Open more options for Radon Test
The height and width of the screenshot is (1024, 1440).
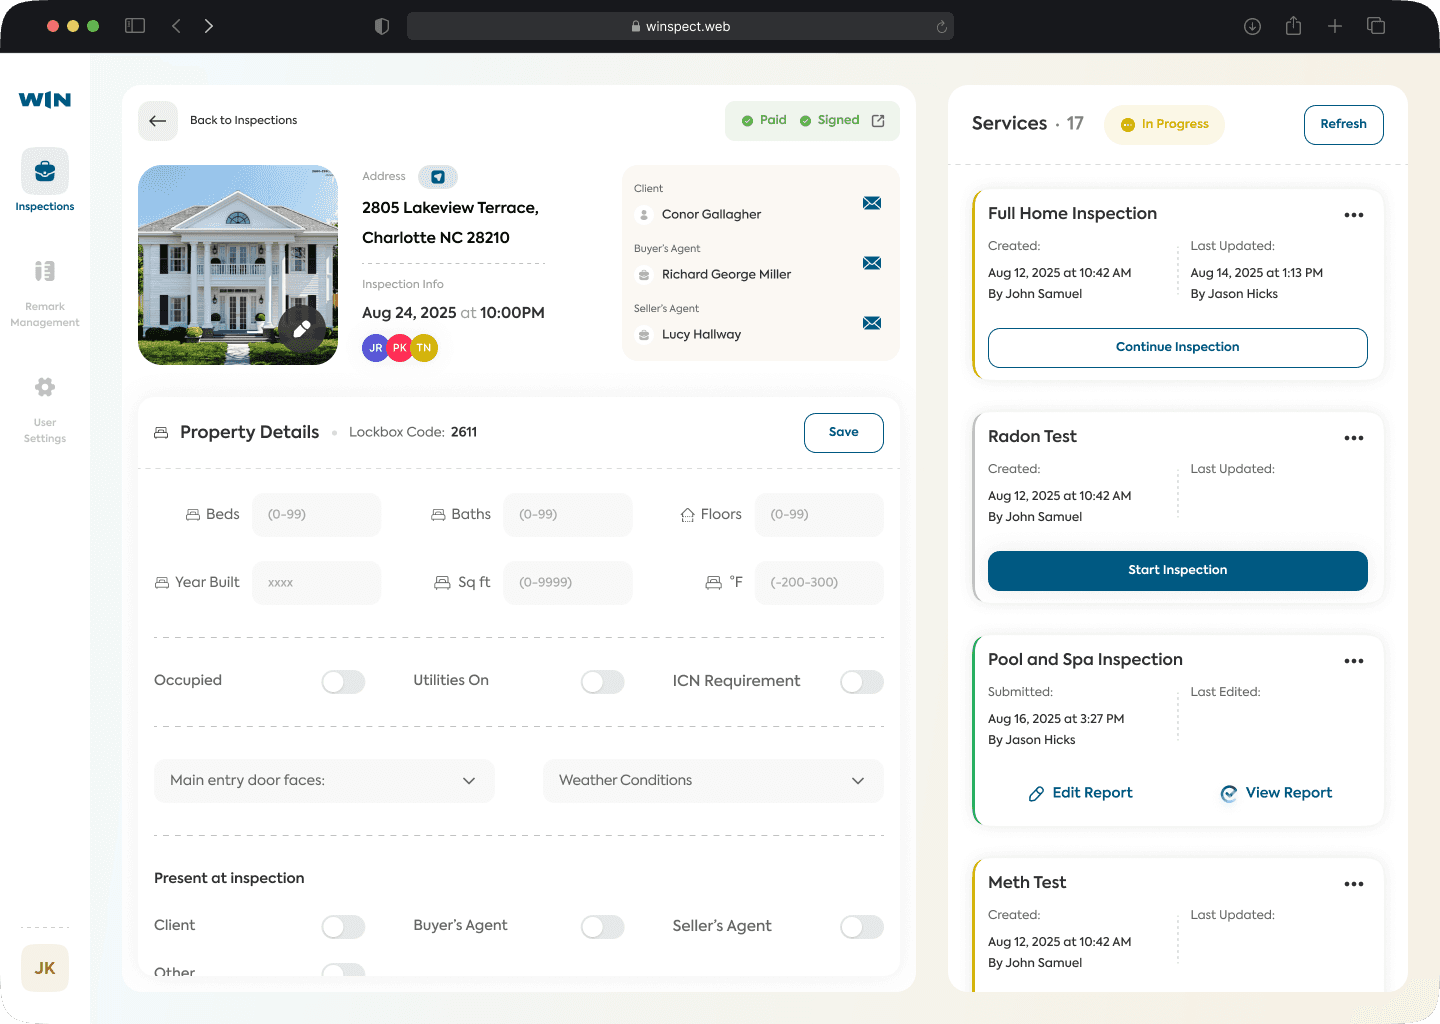(x=1354, y=438)
